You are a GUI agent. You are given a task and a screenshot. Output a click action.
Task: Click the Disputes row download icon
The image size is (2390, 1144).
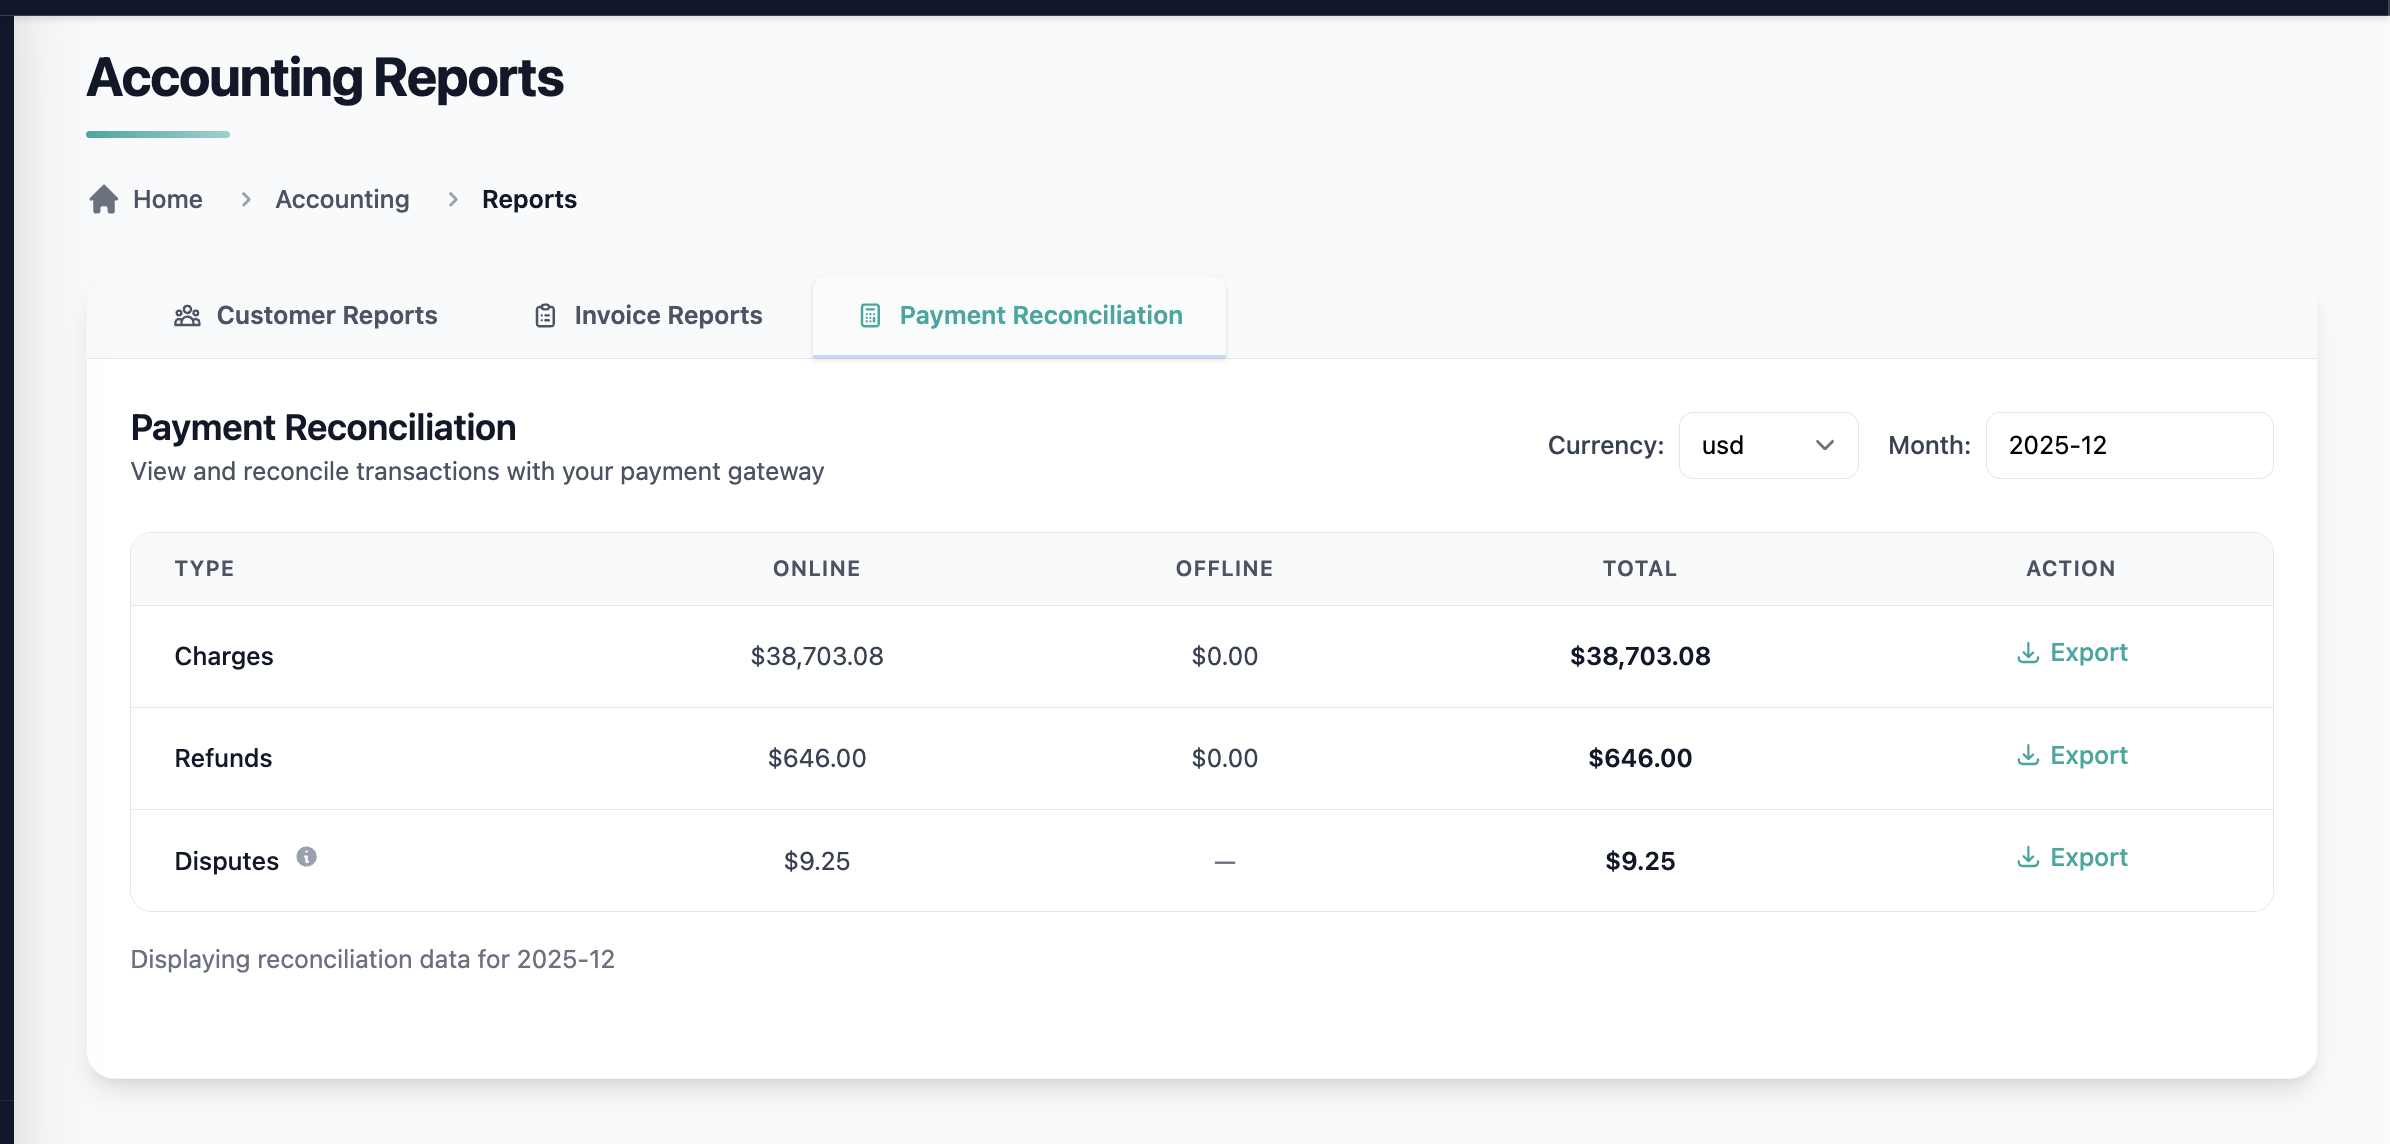2028,858
